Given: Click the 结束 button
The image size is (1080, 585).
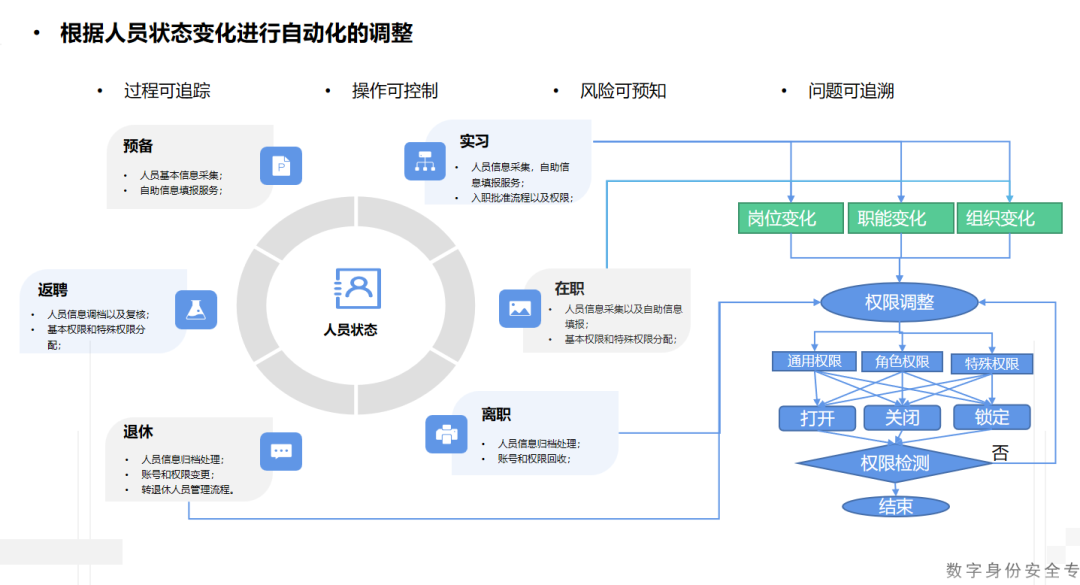Looking at the screenshot, I should [897, 506].
